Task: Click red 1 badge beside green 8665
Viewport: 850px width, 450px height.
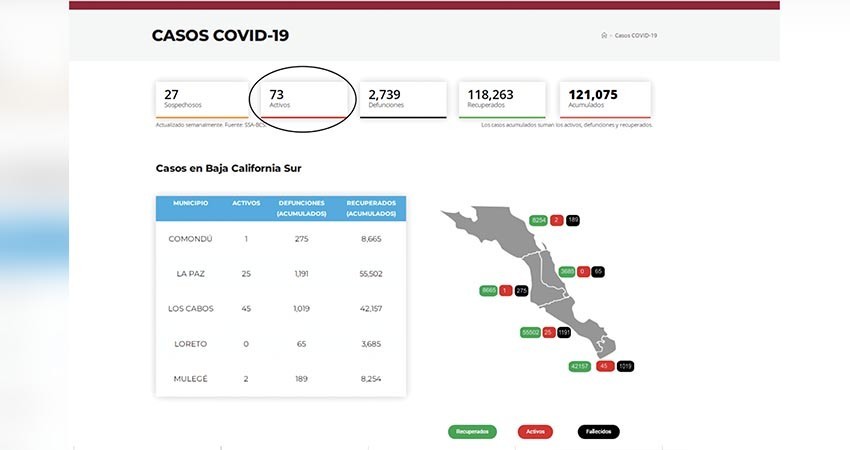Action: tap(506, 291)
